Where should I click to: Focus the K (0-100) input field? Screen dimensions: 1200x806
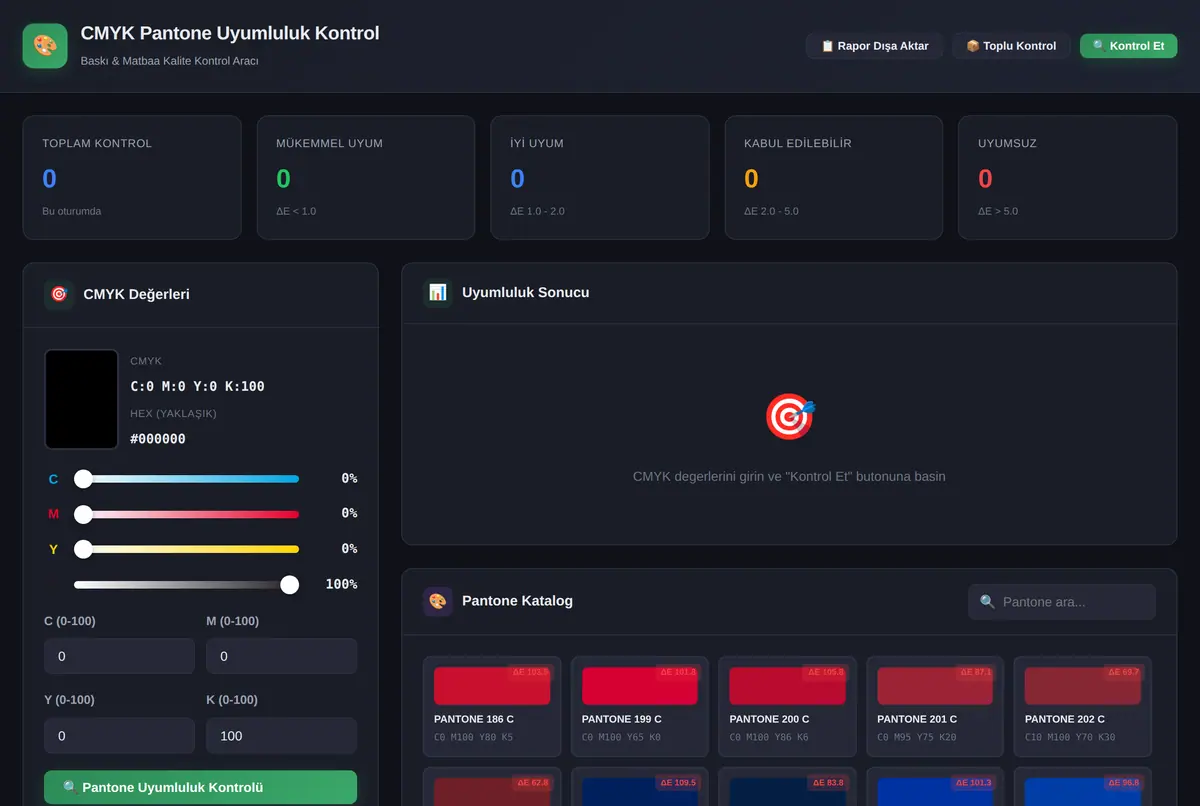click(281, 735)
